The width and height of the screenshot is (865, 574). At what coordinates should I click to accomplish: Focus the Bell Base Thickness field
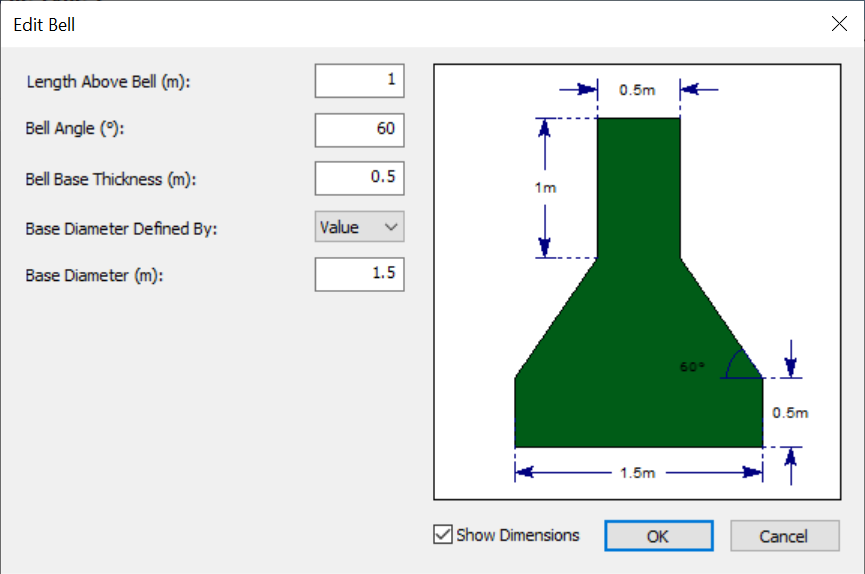[359, 179]
